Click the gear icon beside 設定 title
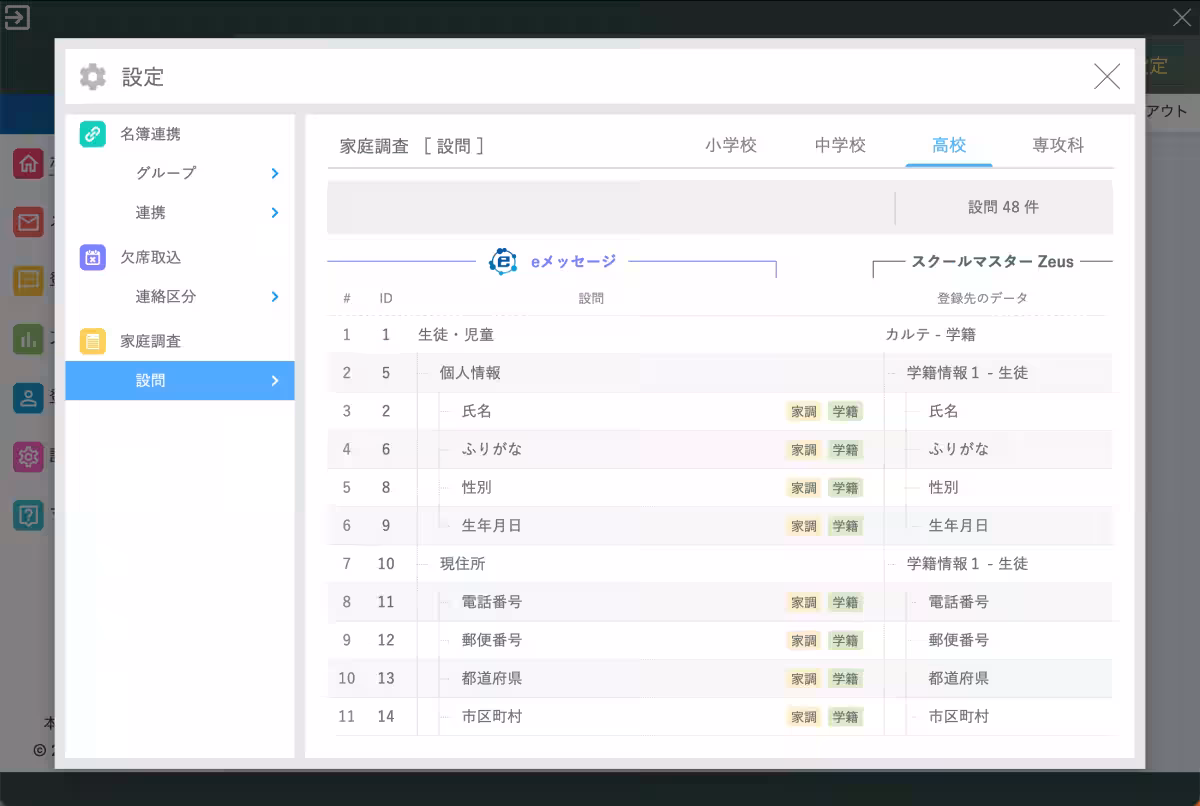The image size is (1200, 806). click(x=92, y=76)
